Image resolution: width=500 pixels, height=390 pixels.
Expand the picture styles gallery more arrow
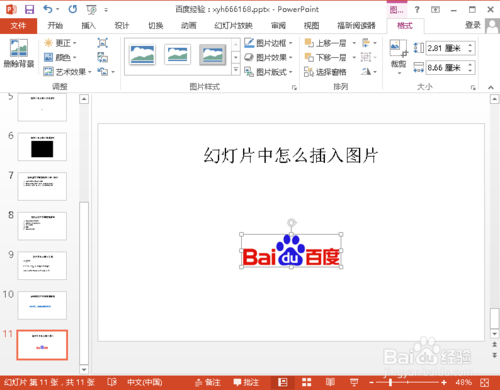(x=236, y=70)
